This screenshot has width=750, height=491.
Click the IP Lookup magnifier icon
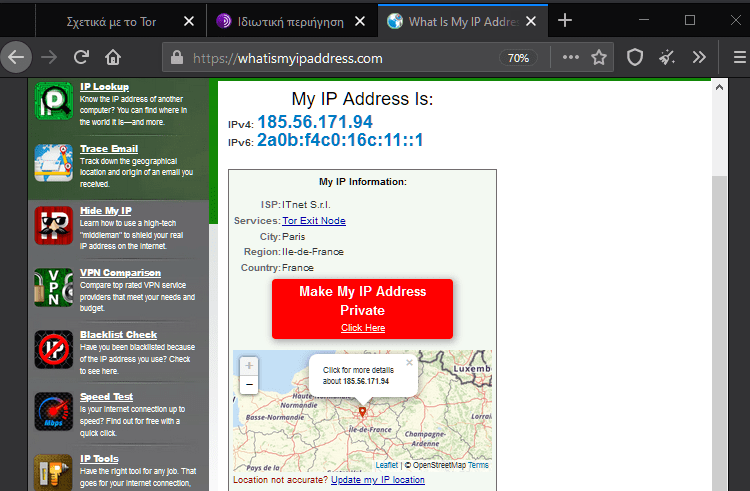pyautogui.click(x=54, y=101)
